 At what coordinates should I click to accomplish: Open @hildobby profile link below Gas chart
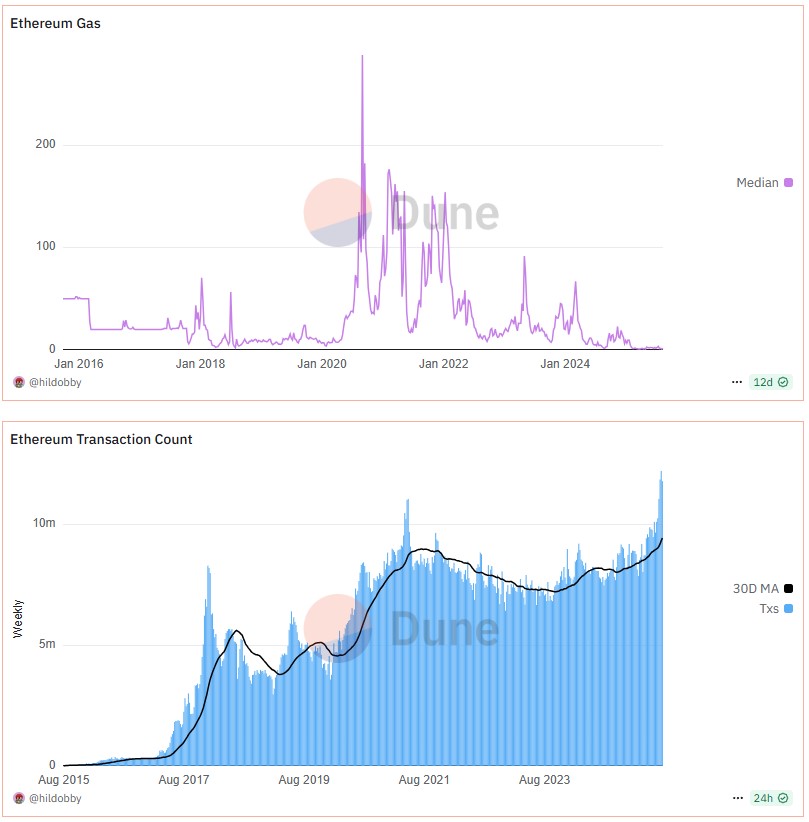[55, 382]
